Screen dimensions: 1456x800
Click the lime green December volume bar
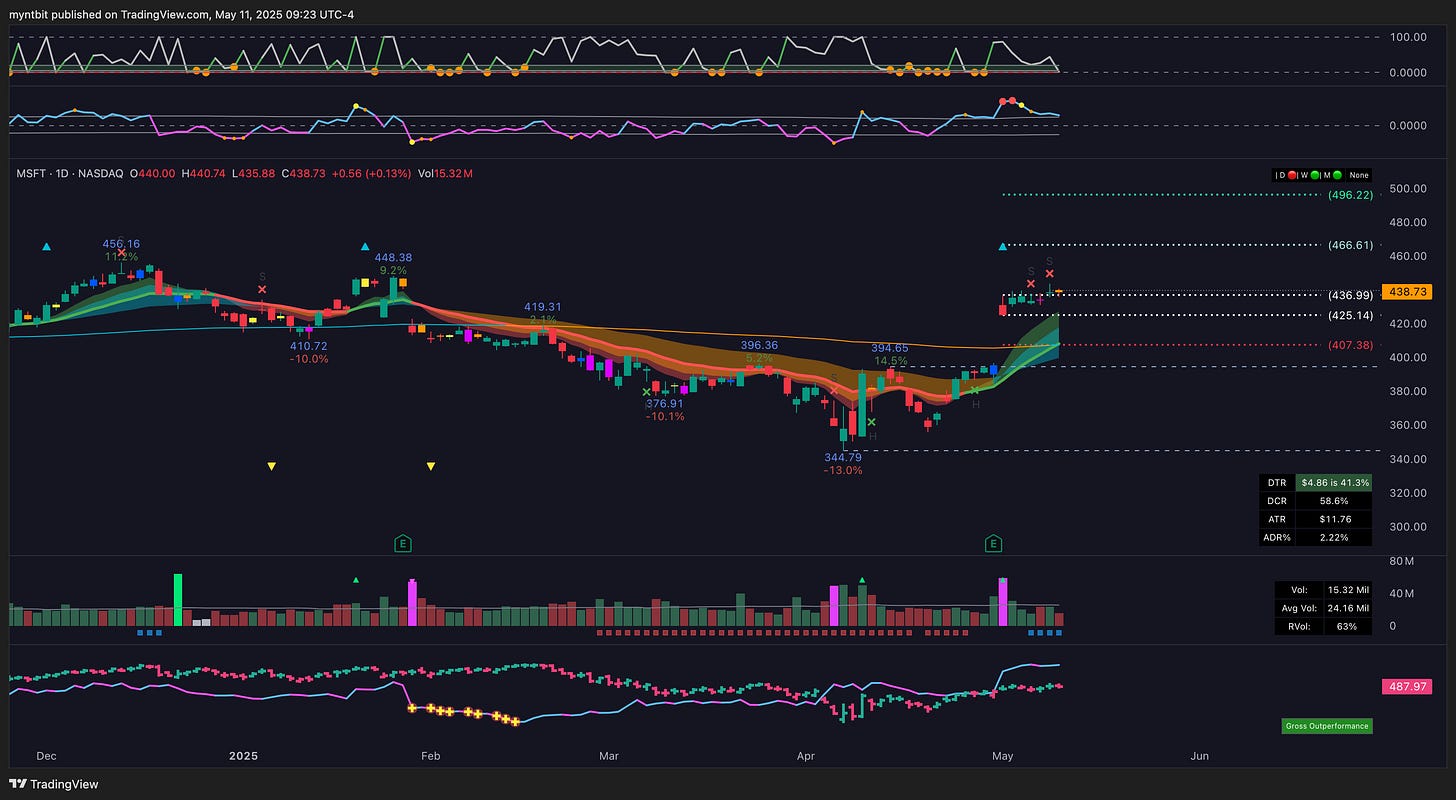pyautogui.click(x=178, y=600)
